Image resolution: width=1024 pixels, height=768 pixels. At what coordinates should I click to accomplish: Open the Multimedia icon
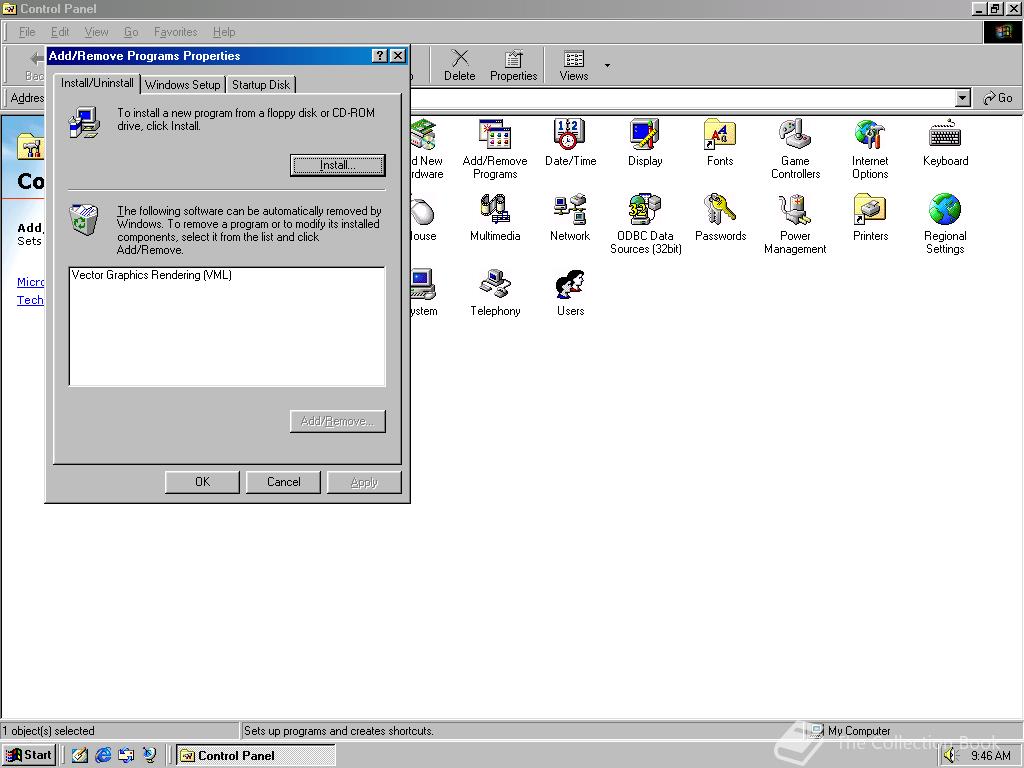495,217
